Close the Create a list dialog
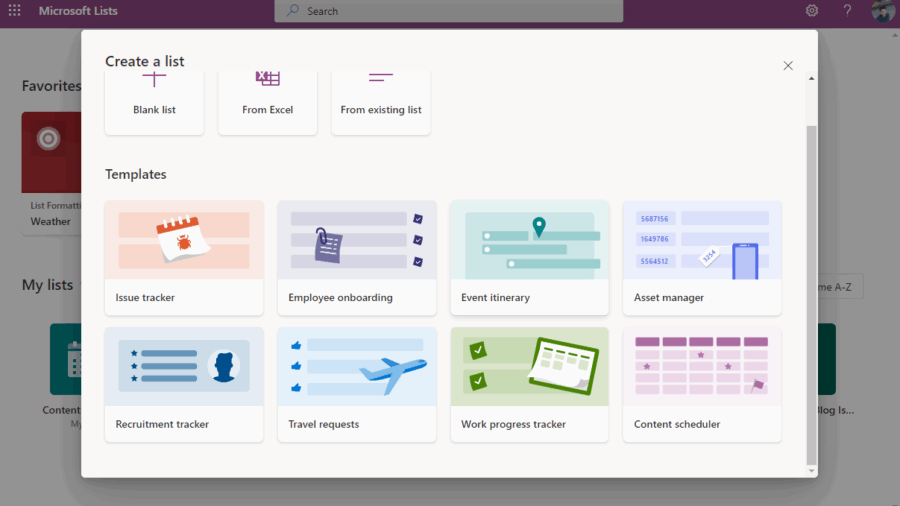 coord(788,65)
